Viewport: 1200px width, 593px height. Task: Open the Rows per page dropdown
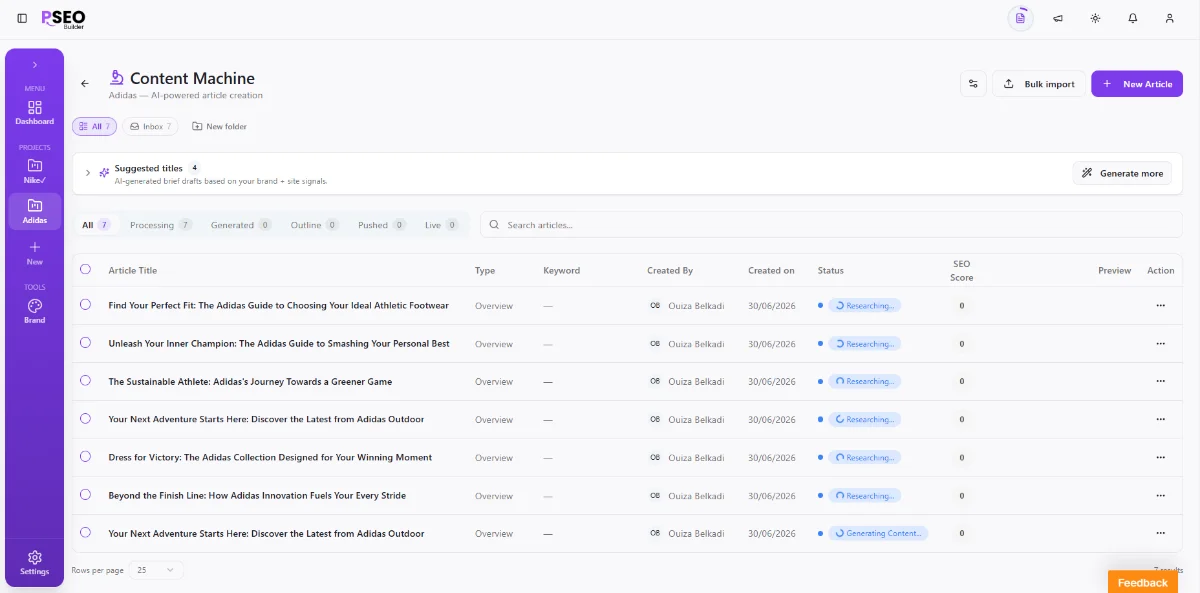click(157, 570)
